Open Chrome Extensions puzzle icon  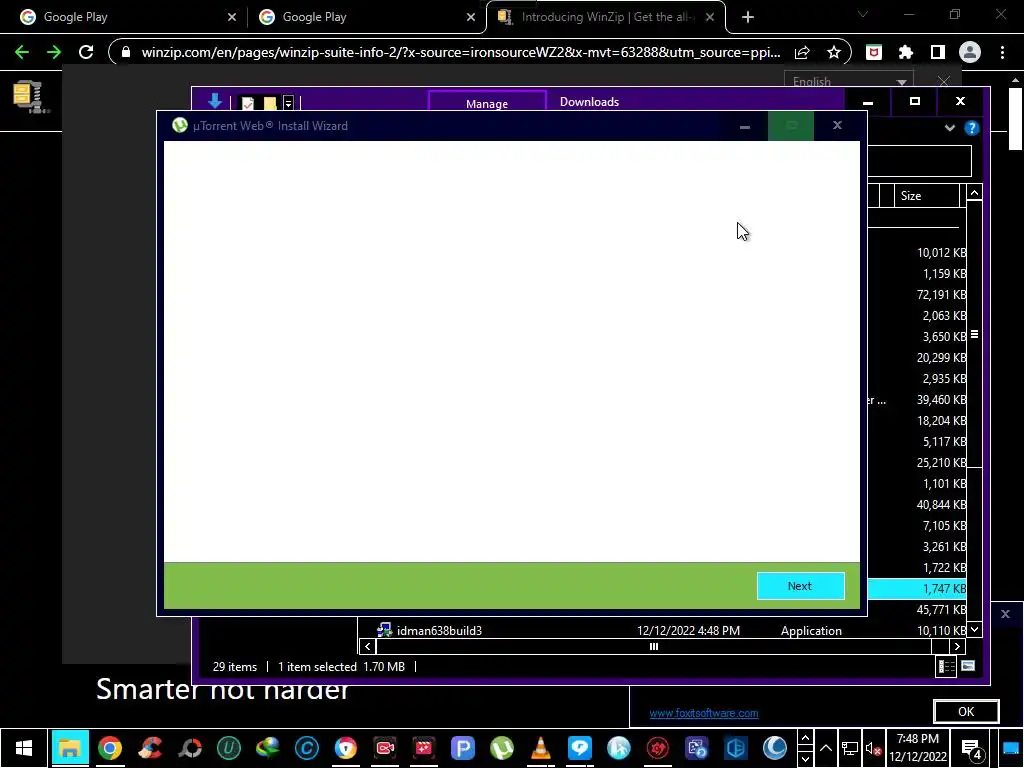(906, 52)
